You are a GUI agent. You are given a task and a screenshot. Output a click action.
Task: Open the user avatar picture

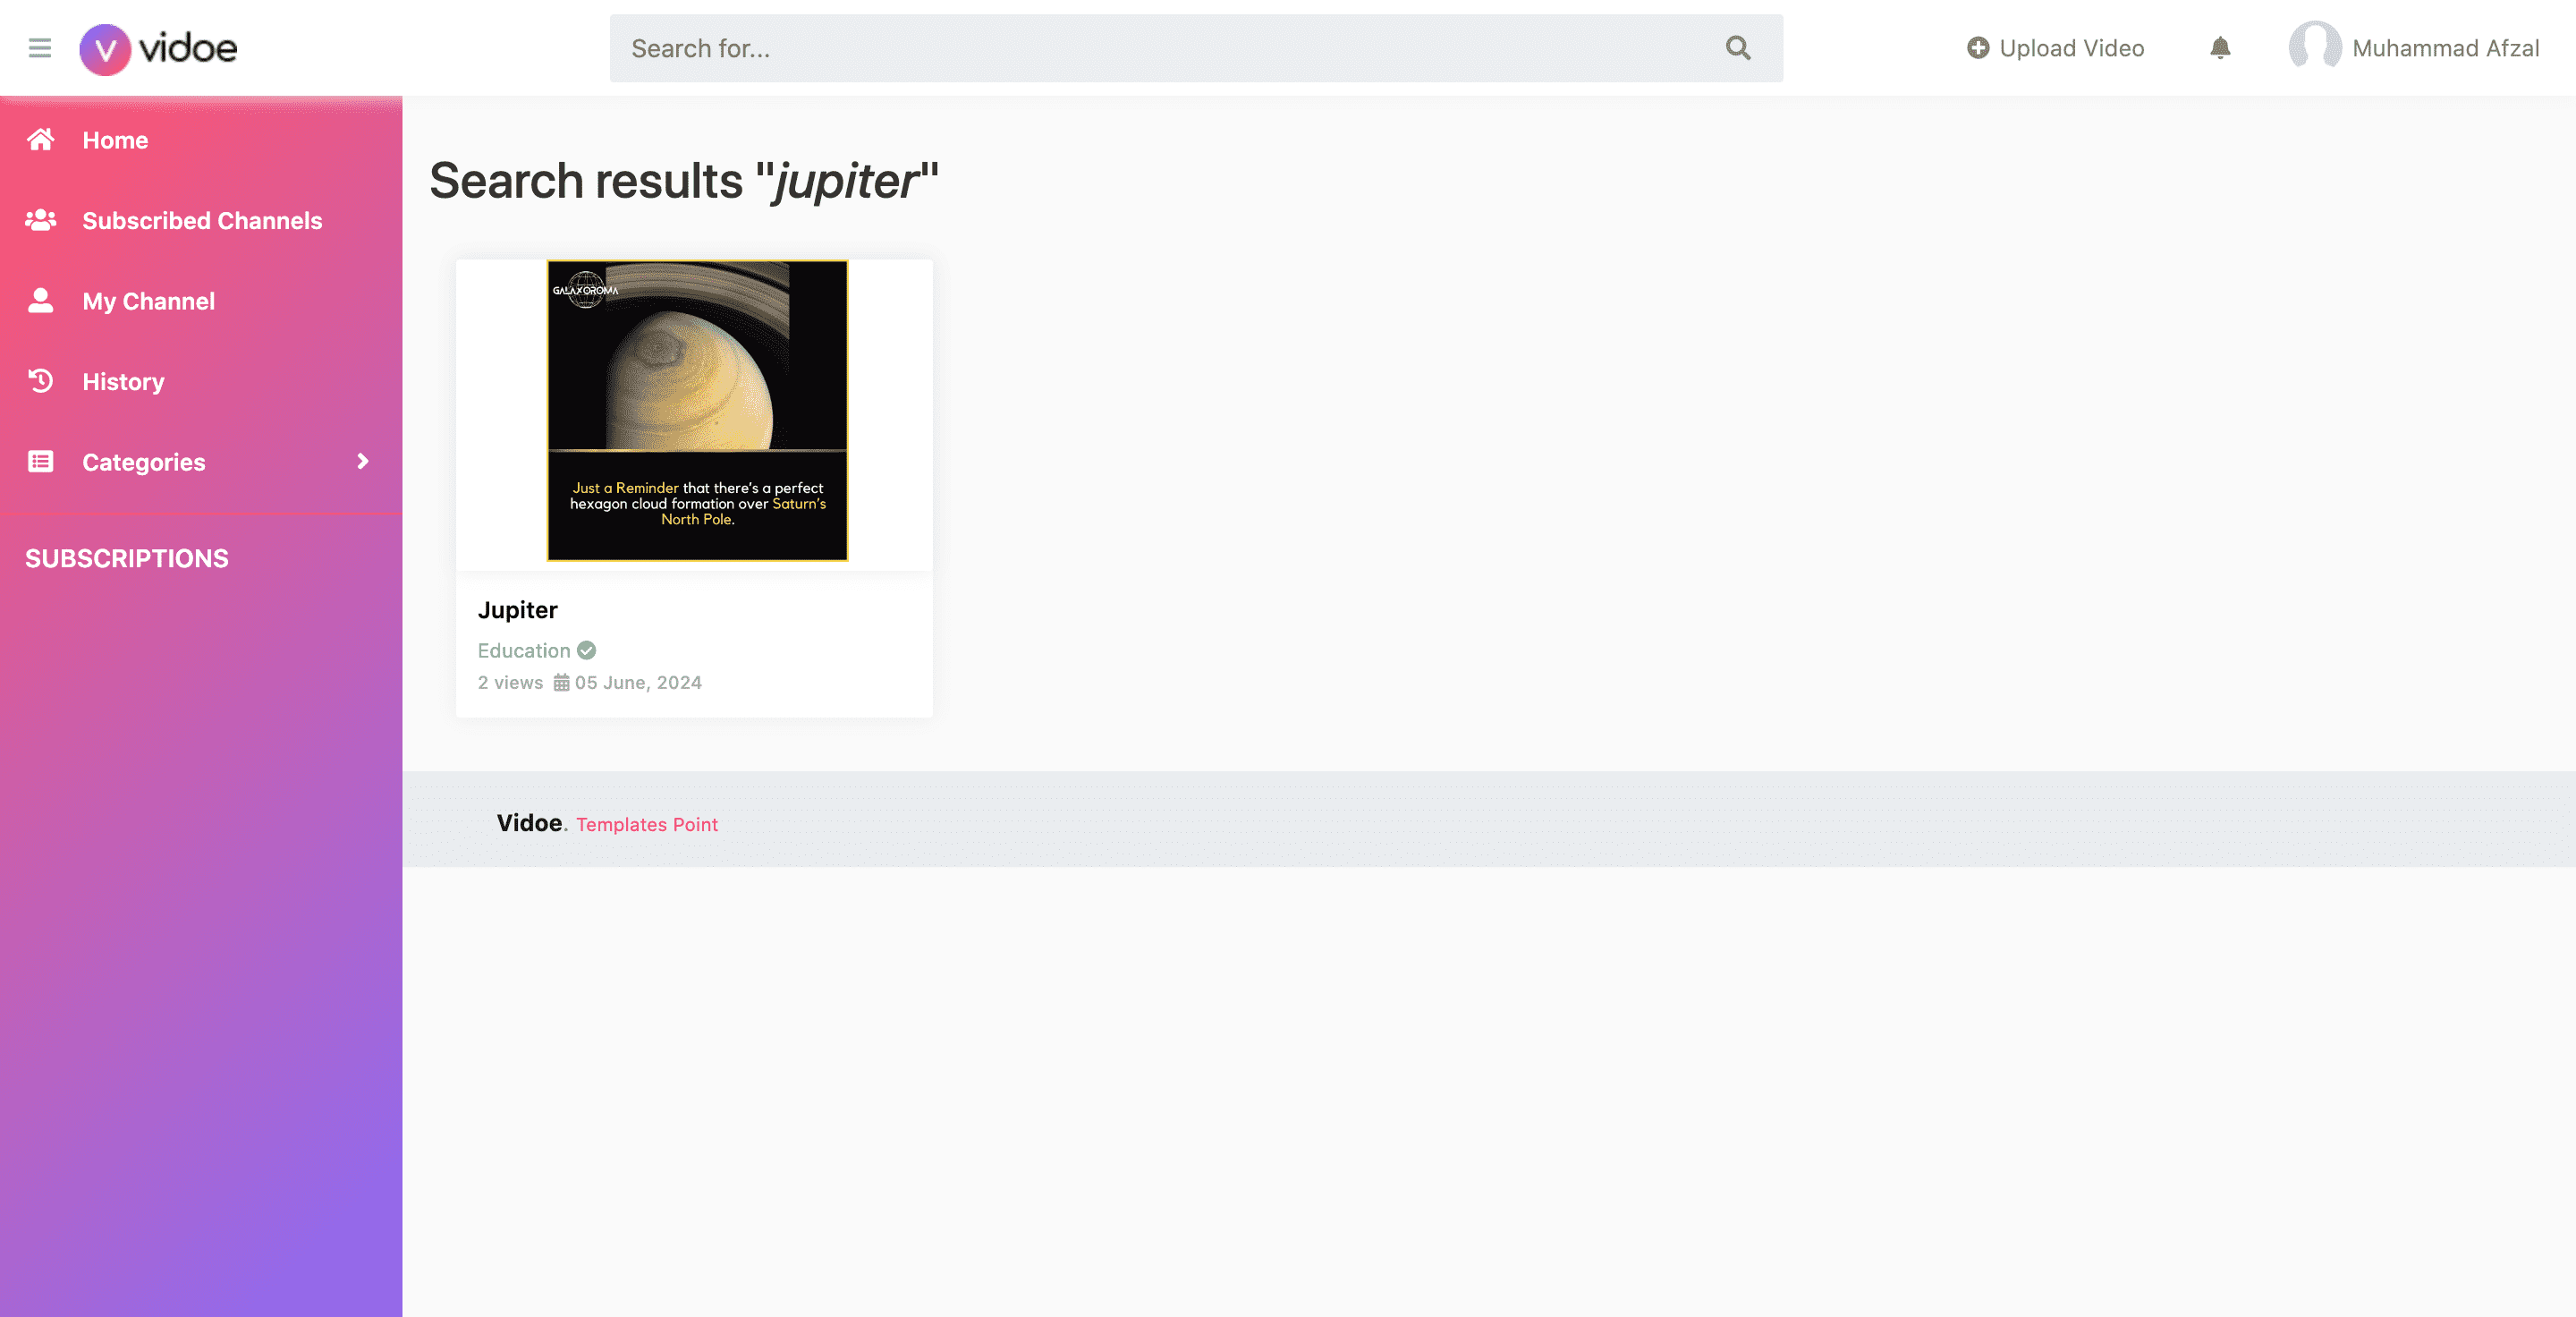2314,47
